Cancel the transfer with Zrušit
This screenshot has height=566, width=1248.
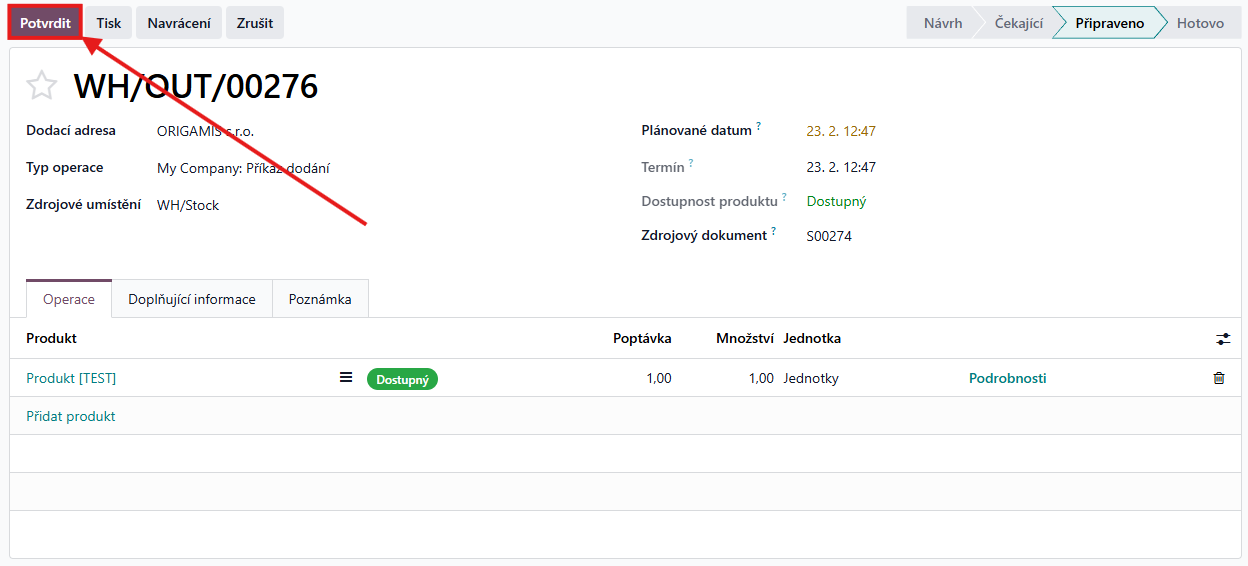point(255,23)
